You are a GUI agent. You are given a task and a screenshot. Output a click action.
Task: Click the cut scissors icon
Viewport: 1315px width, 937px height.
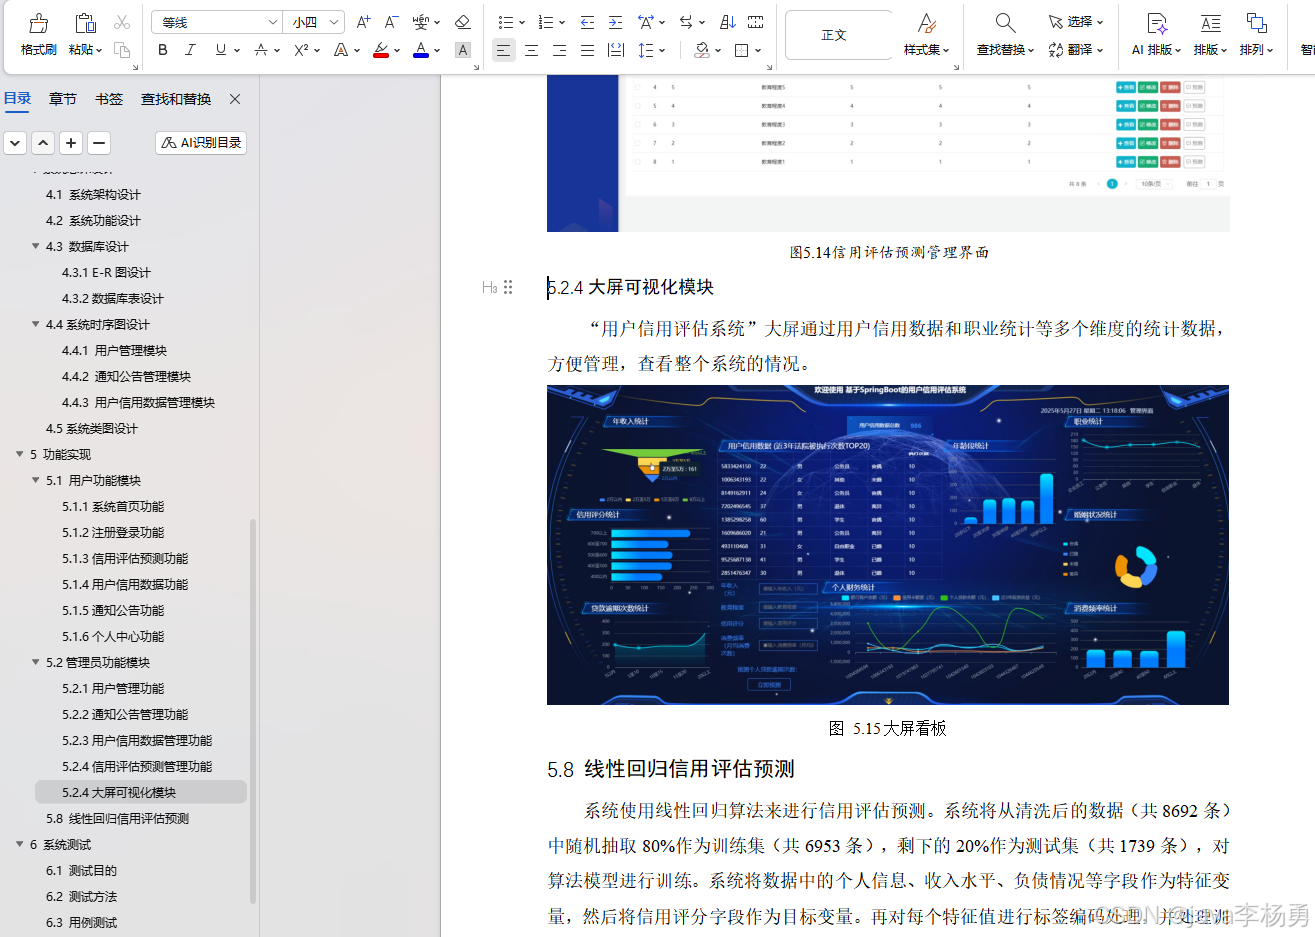[122, 22]
